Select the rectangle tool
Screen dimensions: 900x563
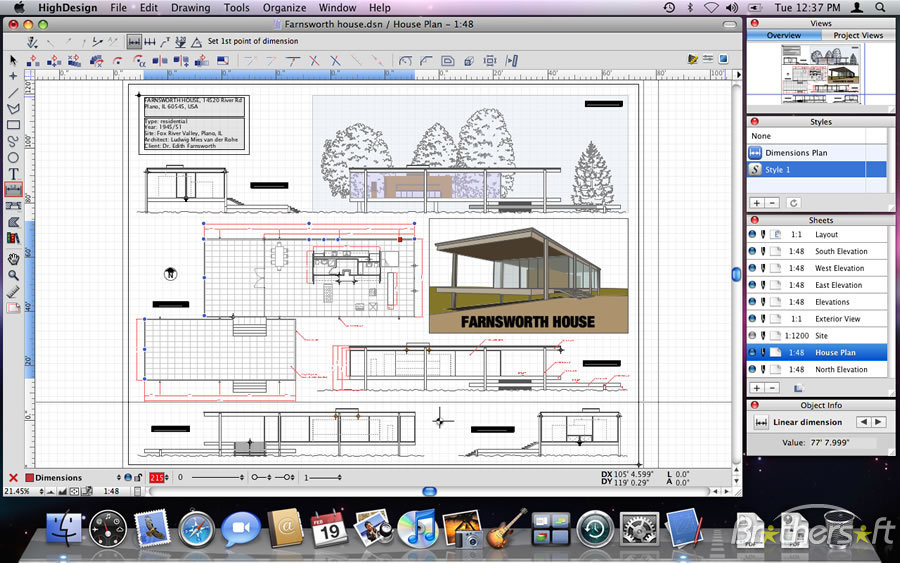click(x=13, y=125)
